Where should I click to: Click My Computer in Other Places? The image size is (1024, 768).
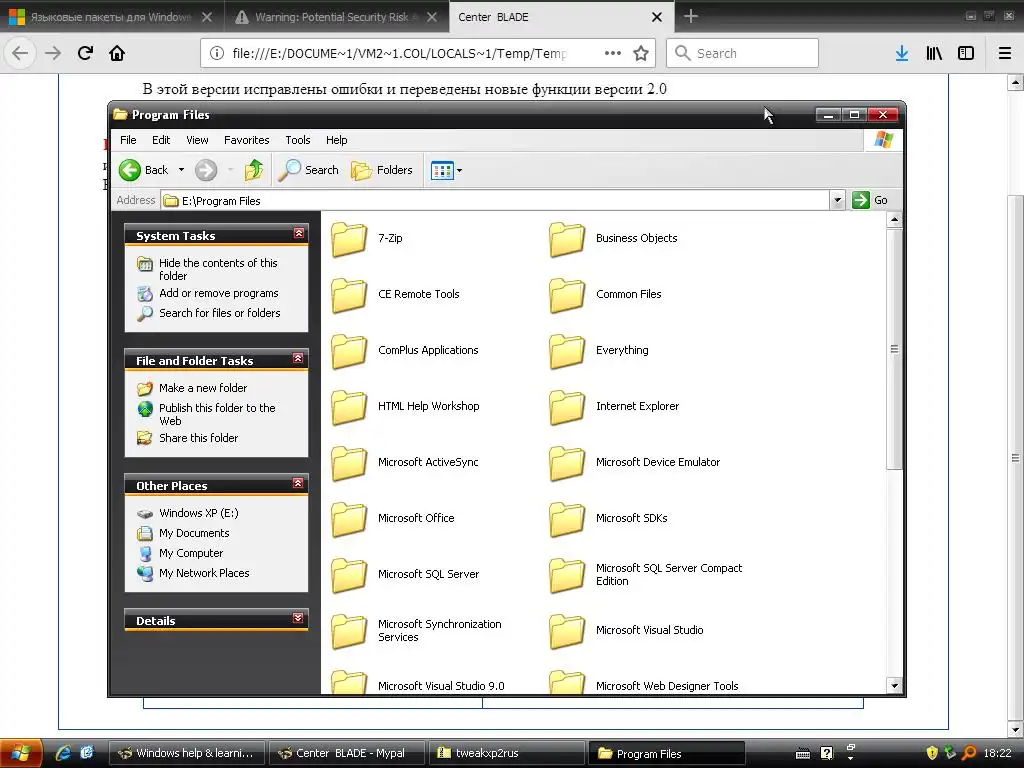[x=191, y=553]
